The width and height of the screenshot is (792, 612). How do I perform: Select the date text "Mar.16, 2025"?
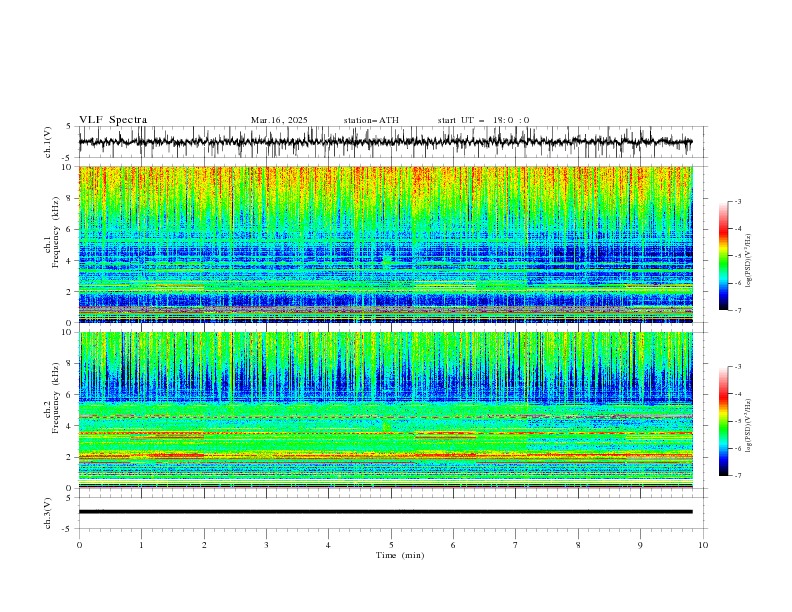pos(279,120)
